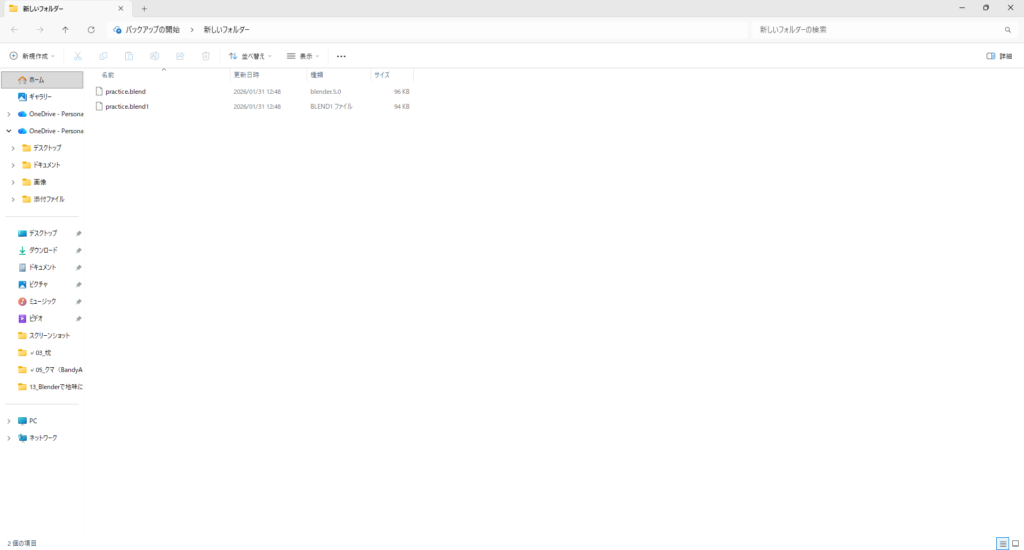Toggle the 詳細 details pane
This screenshot has width=1024, height=550.
[998, 56]
